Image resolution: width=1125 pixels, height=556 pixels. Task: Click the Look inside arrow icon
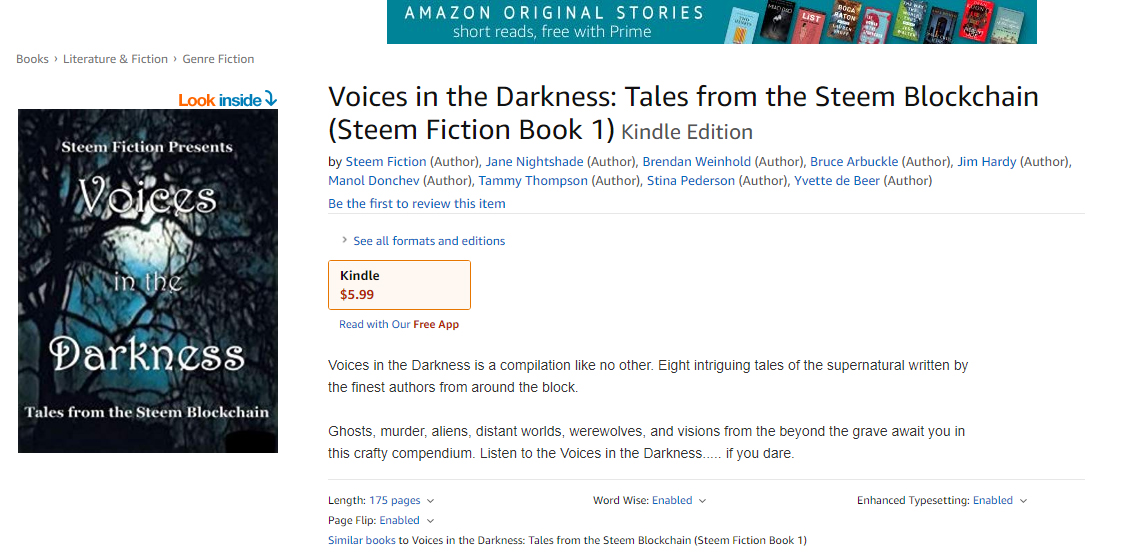pyautogui.click(x=270, y=99)
